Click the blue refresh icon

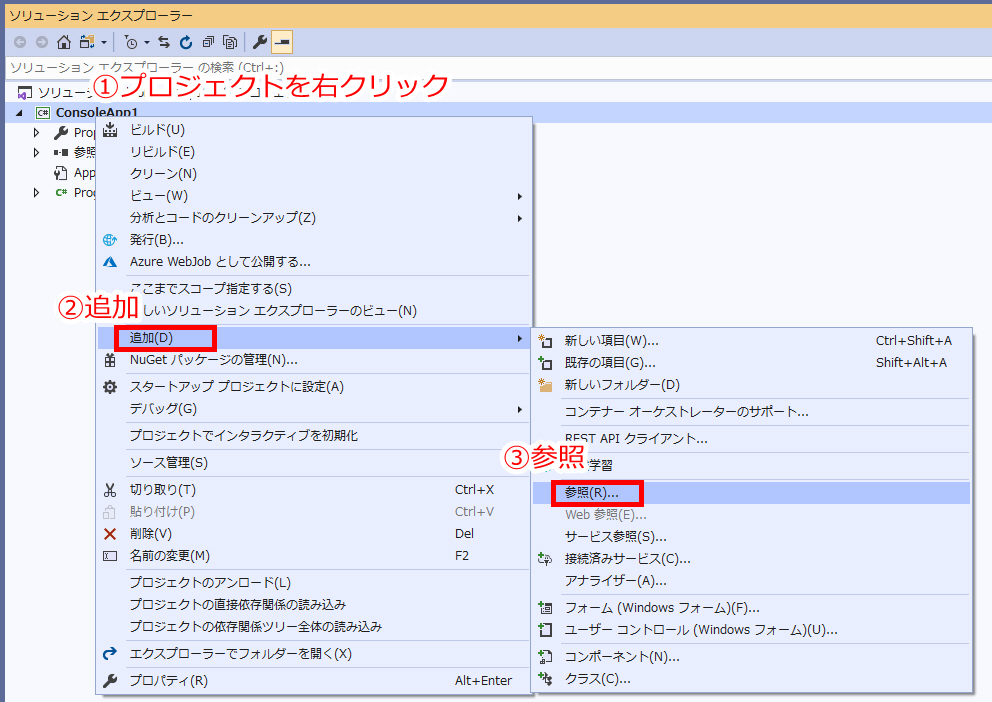(186, 42)
